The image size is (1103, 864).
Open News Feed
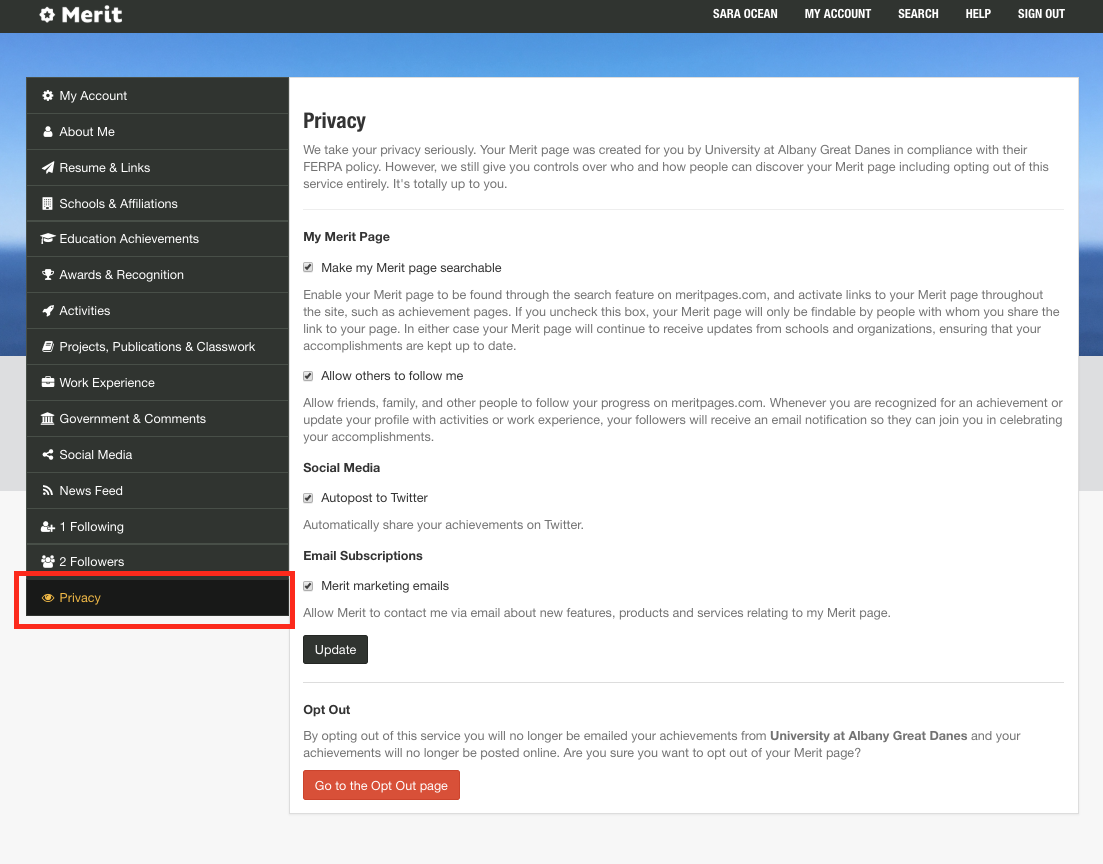click(158, 490)
